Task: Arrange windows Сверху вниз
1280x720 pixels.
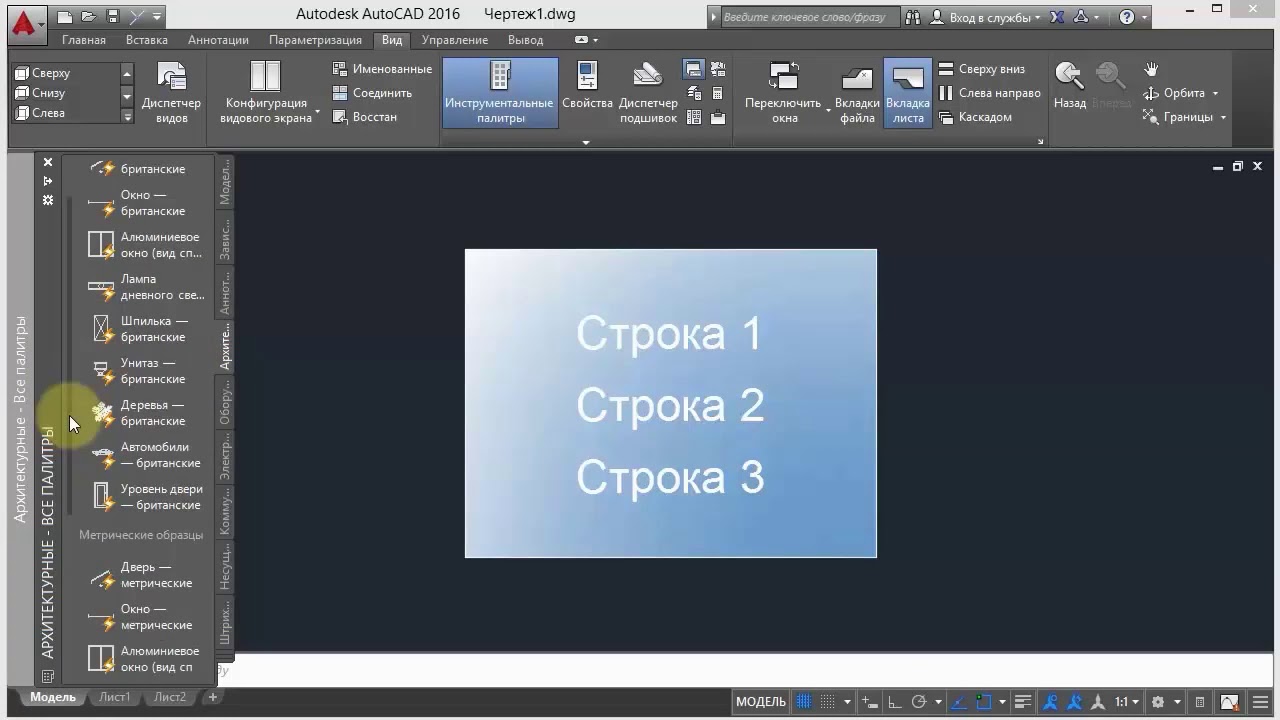Action: [x=982, y=69]
